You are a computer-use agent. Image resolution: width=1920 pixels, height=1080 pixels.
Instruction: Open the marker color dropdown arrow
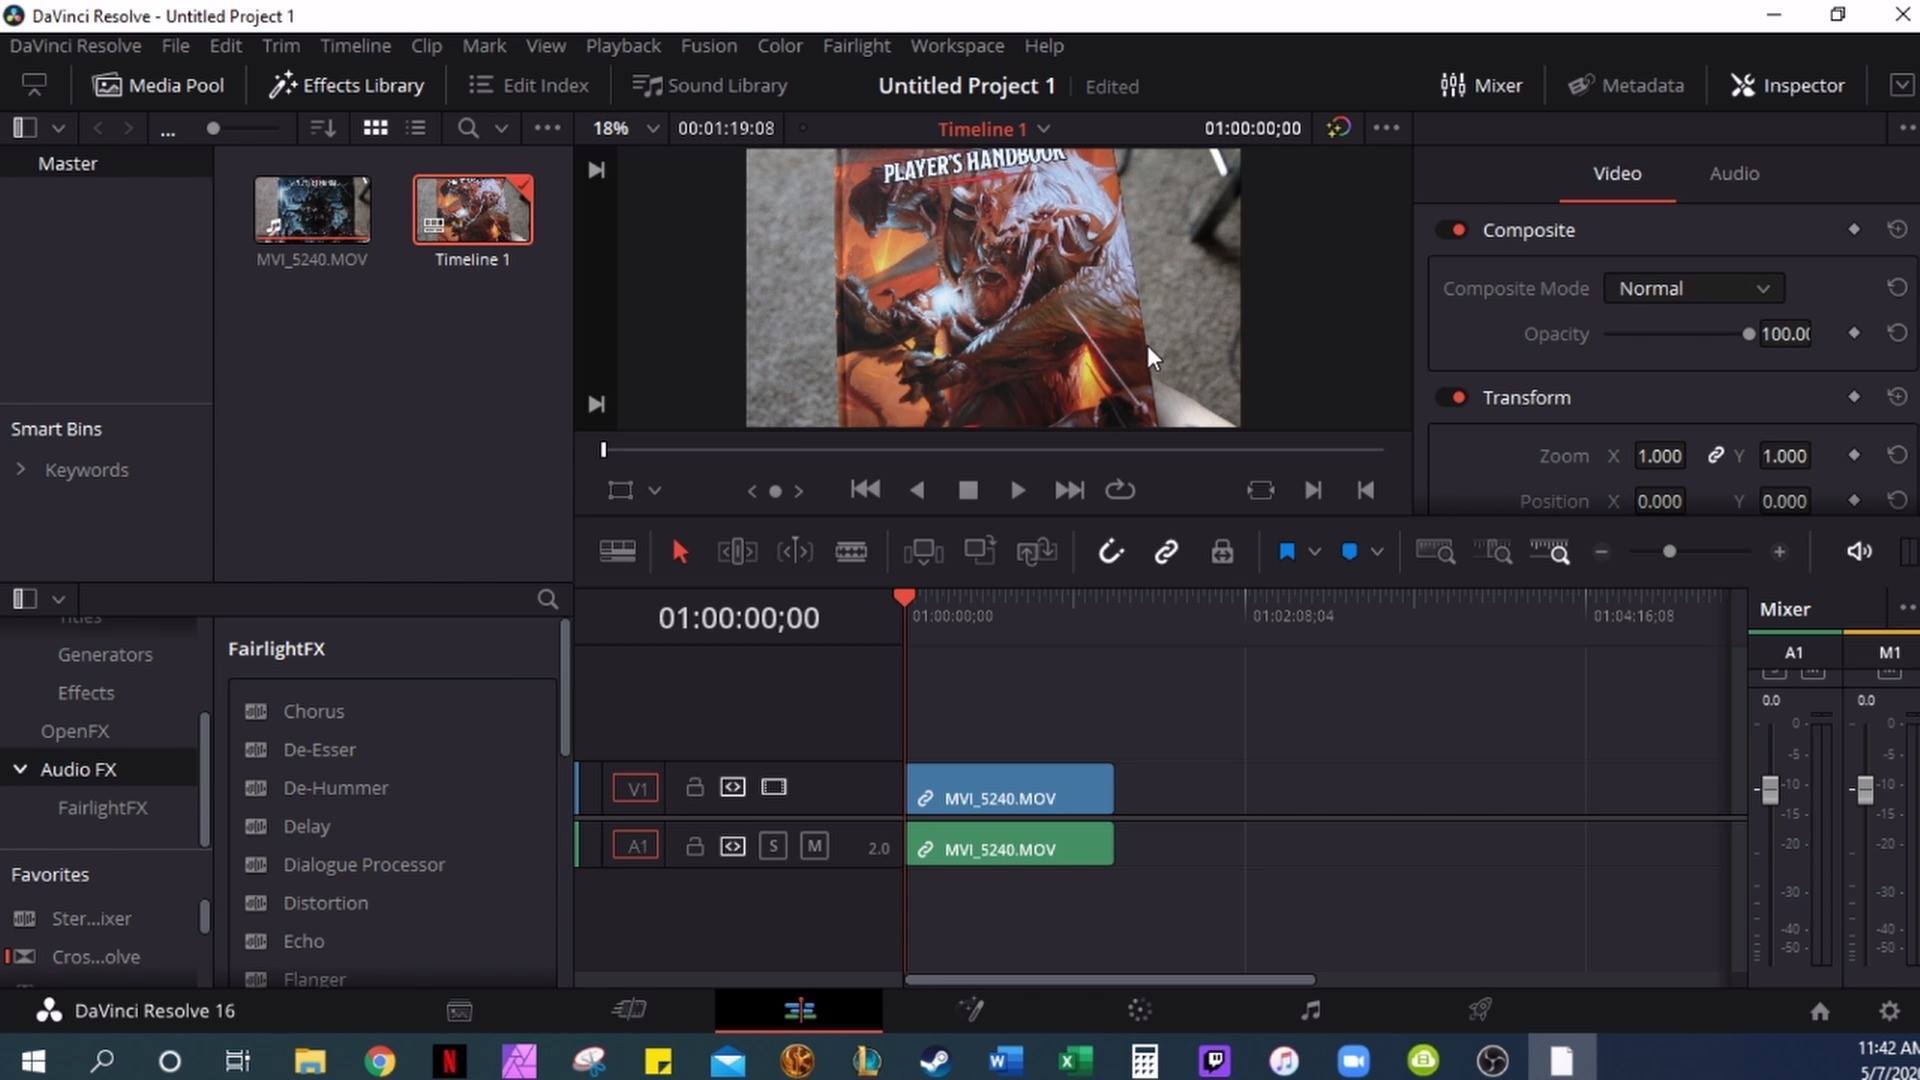(1377, 552)
